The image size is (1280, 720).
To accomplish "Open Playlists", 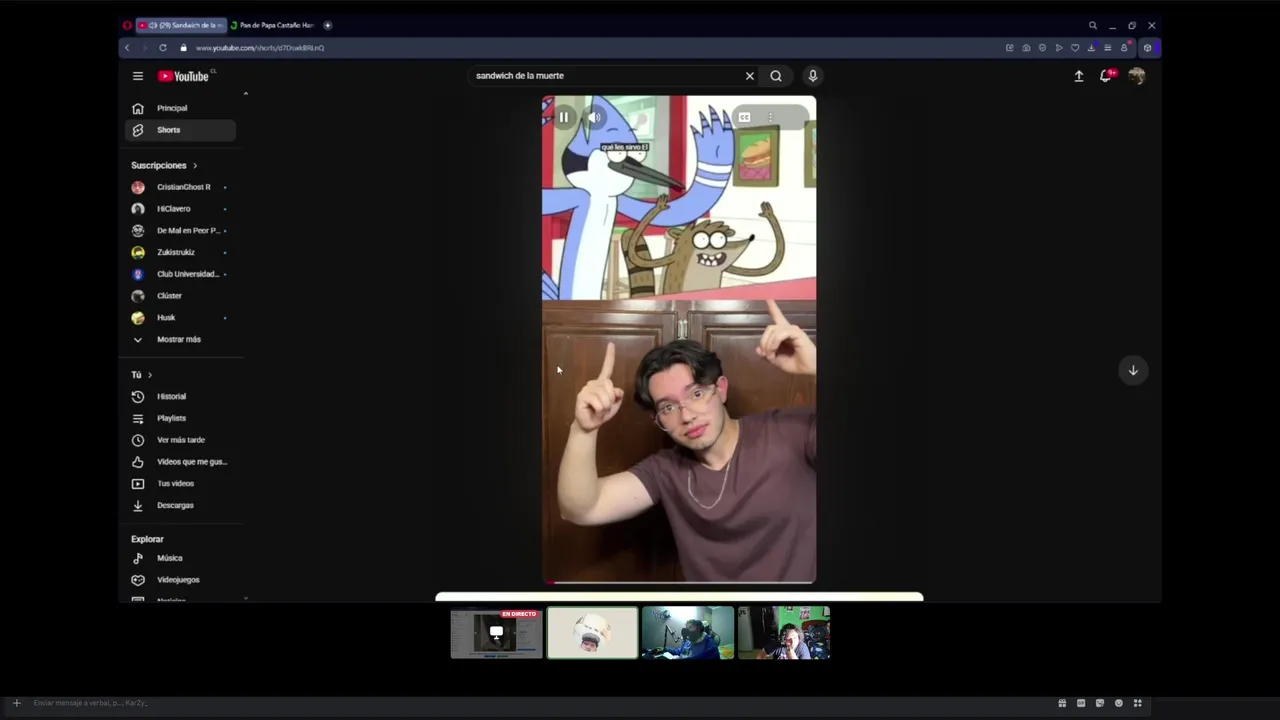I will coord(180,418).
